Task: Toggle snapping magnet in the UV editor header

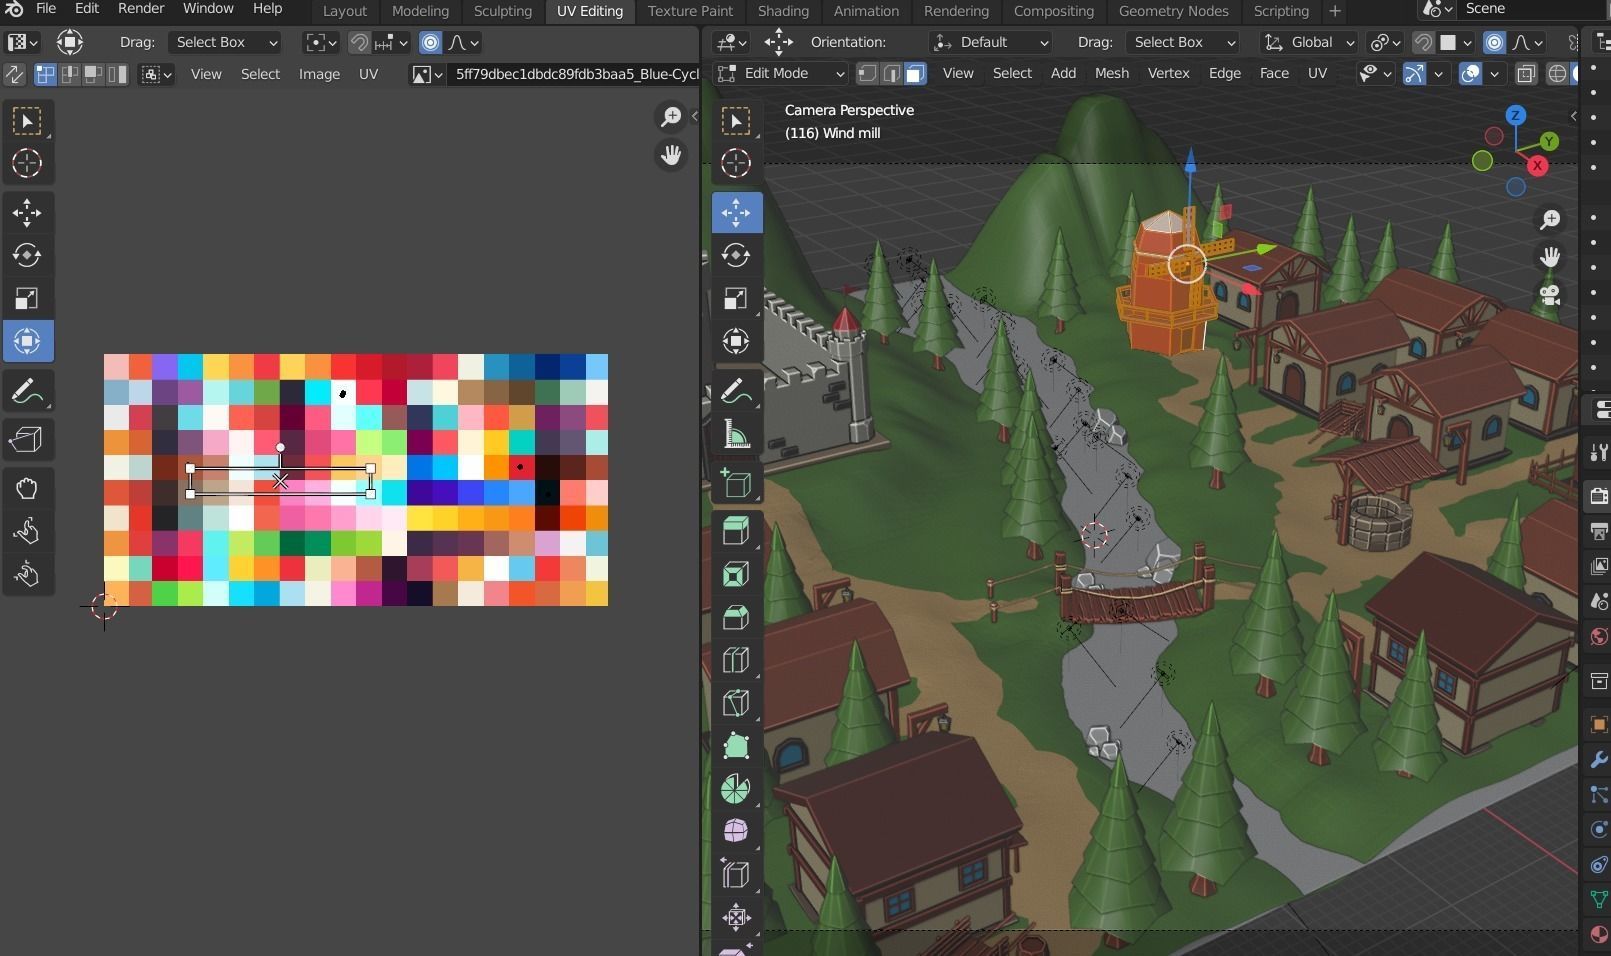Action: tap(358, 43)
